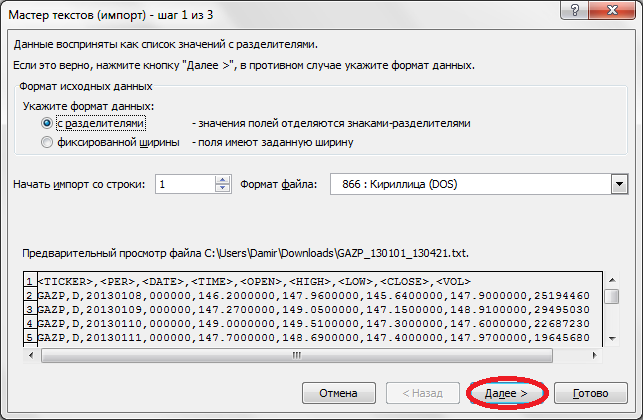Go to next step with Далее

pos(505,393)
